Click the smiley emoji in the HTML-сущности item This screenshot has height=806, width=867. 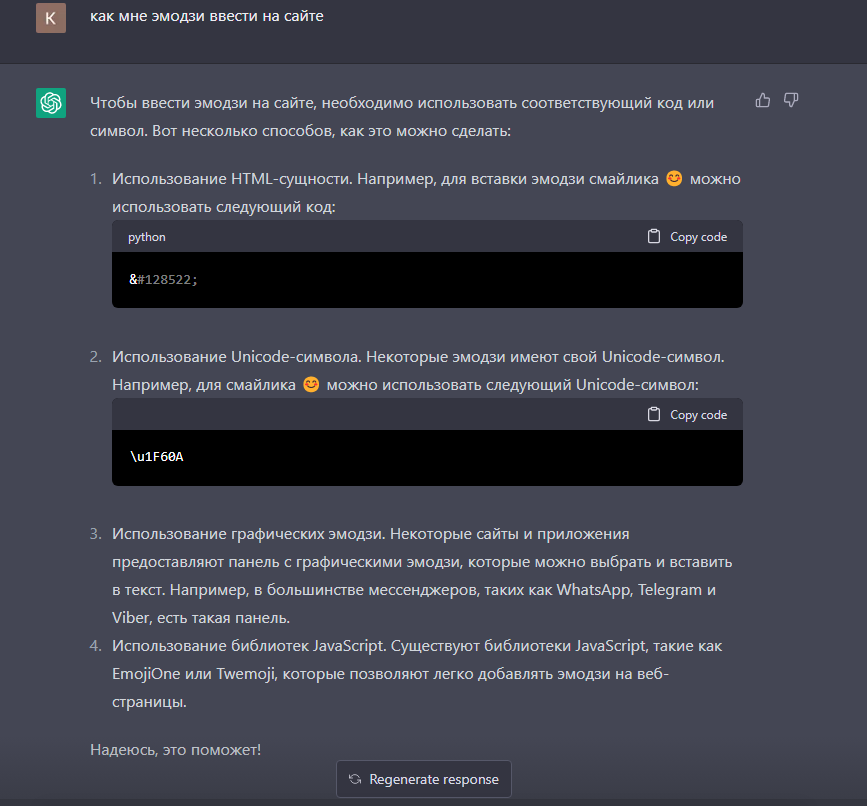click(x=674, y=179)
